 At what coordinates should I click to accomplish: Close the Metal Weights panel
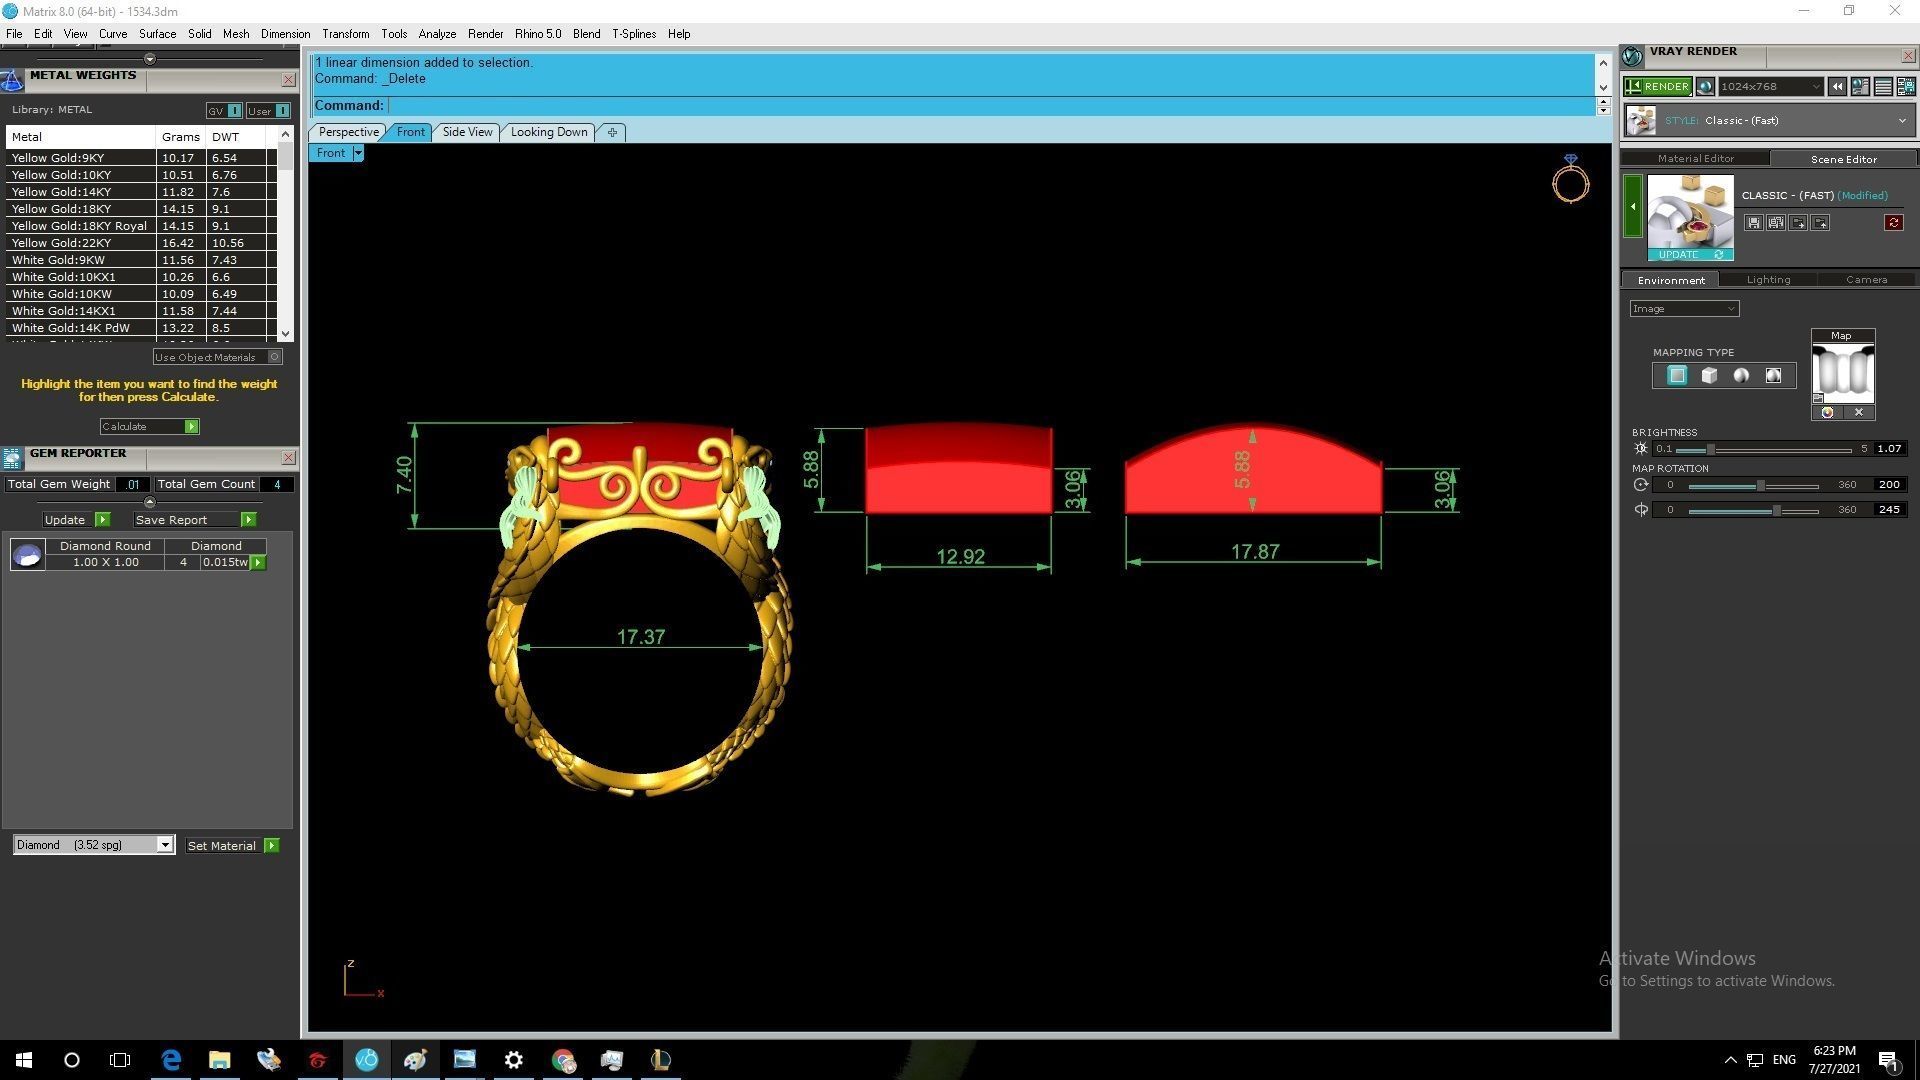click(x=288, y=80)
